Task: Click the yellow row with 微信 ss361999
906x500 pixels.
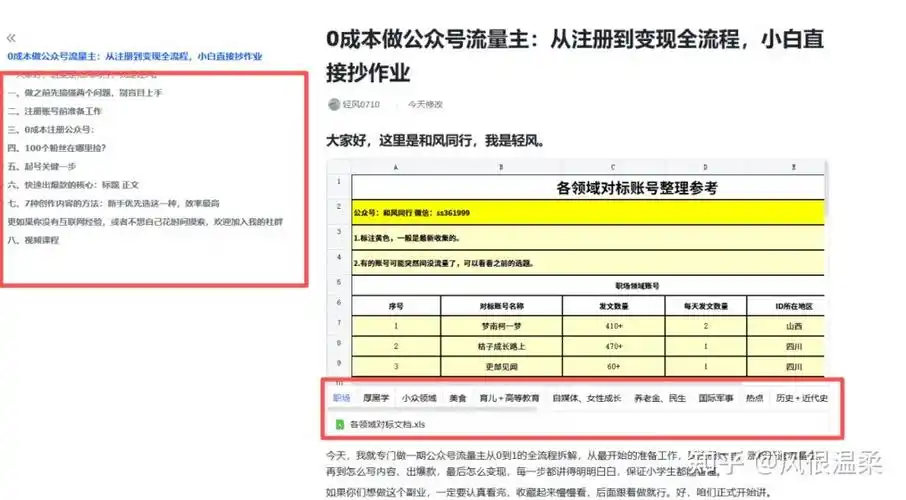Action: point(588,213)
